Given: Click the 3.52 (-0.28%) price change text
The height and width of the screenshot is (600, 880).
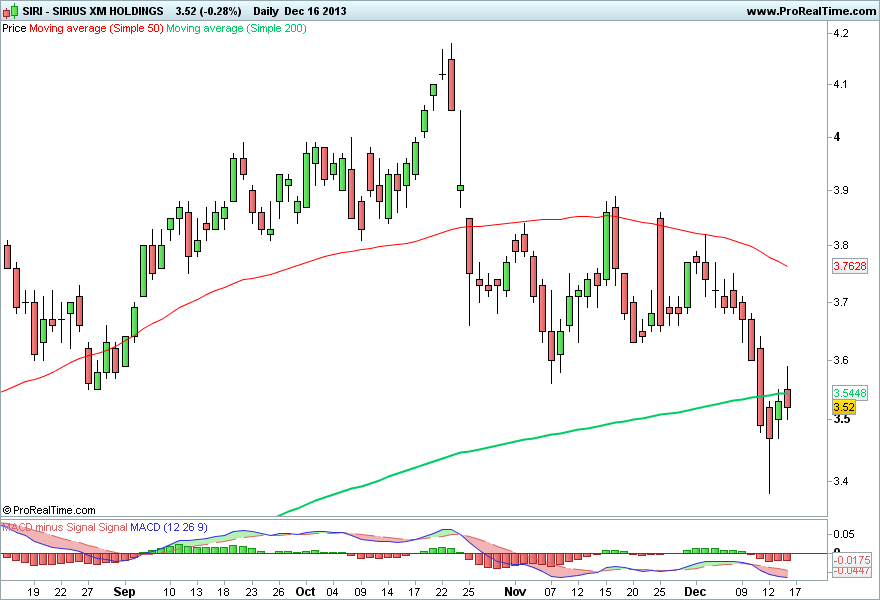Looking at the screenshot, I should 208,11.
